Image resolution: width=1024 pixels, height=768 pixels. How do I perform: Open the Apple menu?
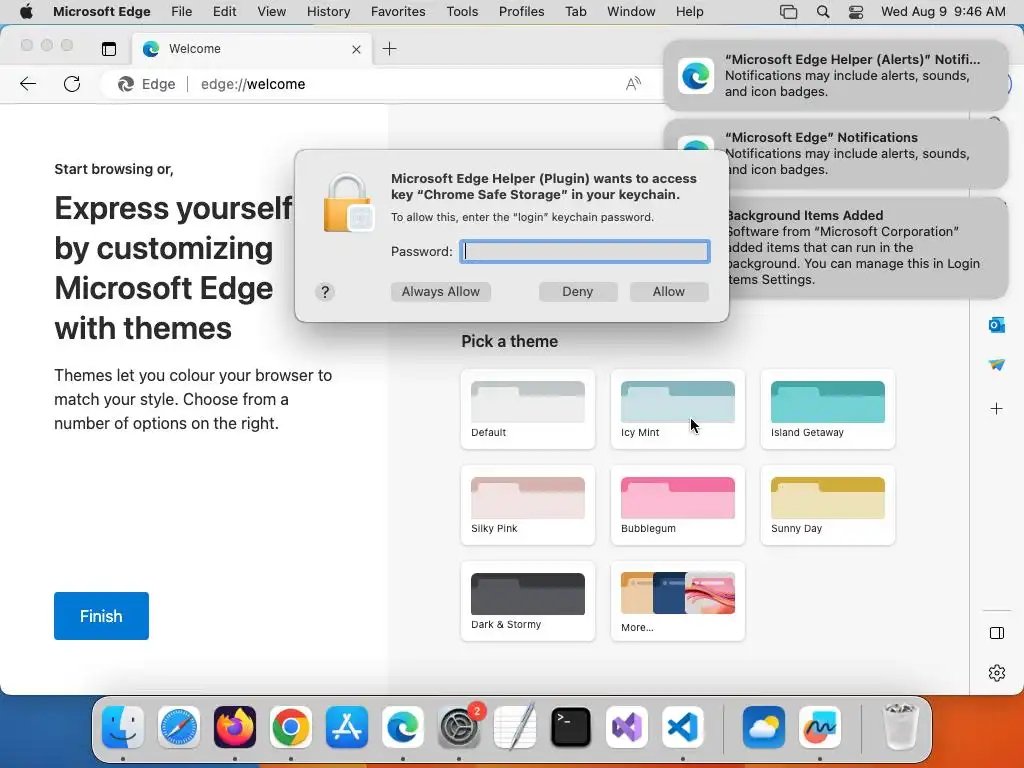coord(26,12)
